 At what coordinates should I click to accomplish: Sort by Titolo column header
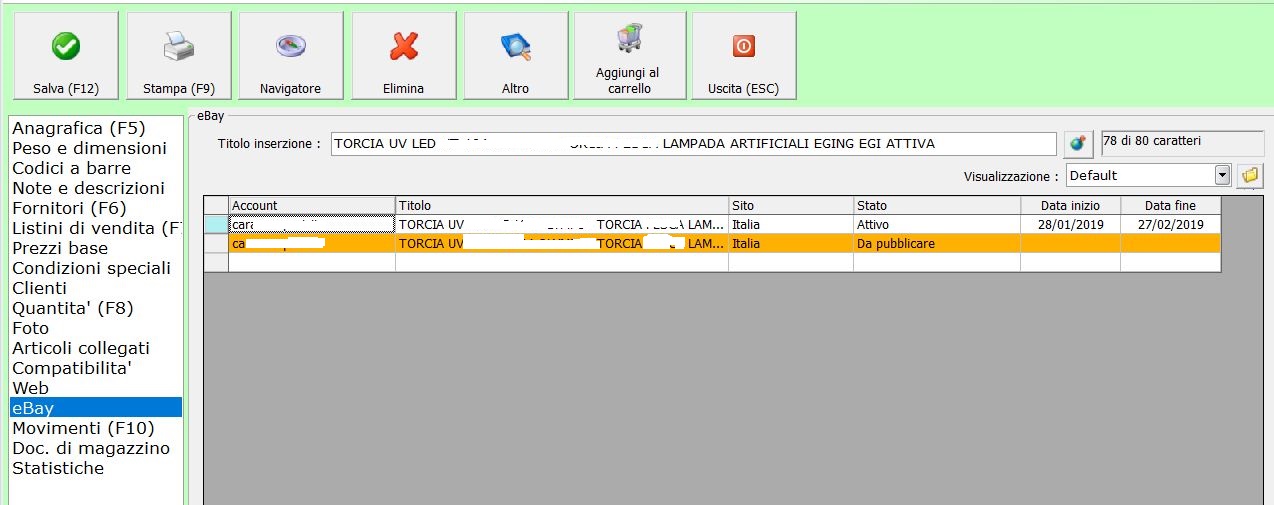click(562, 205)
